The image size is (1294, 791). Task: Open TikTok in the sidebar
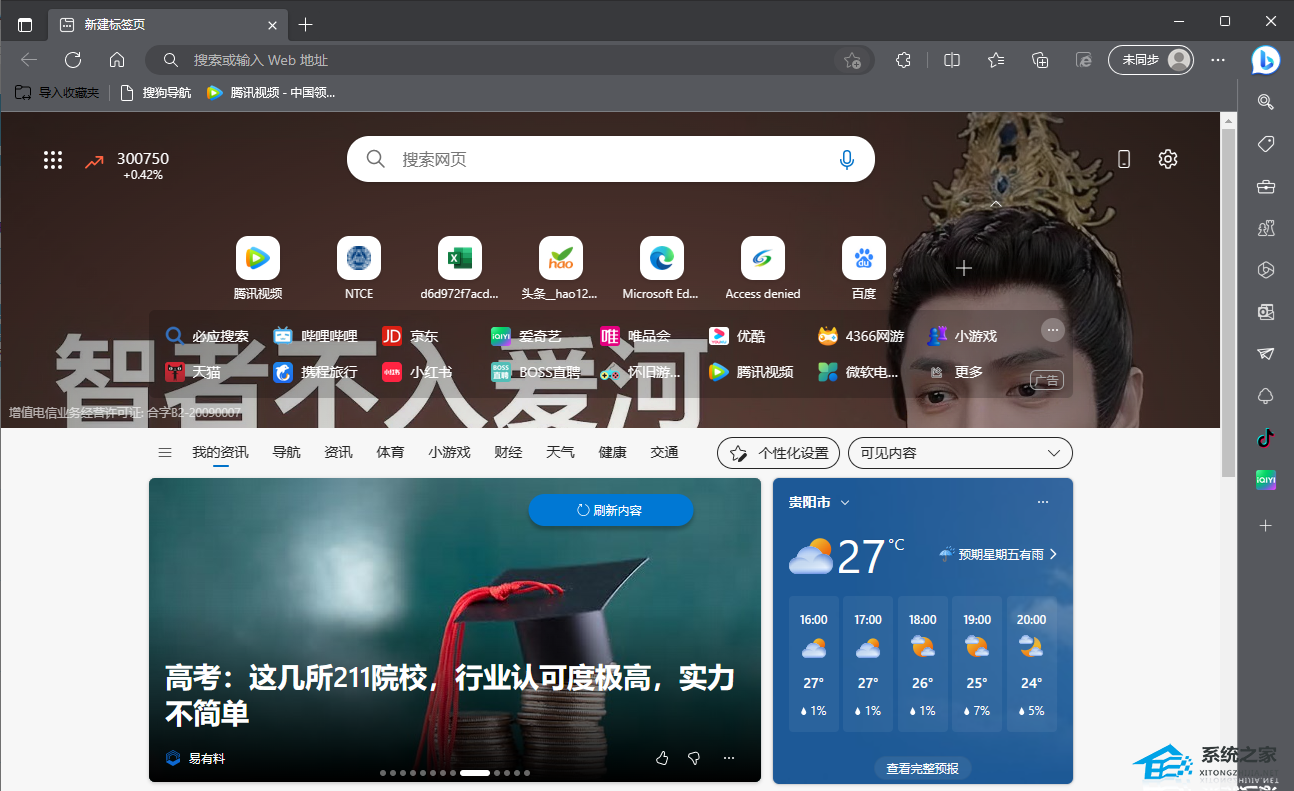(x=1265, y=438)
